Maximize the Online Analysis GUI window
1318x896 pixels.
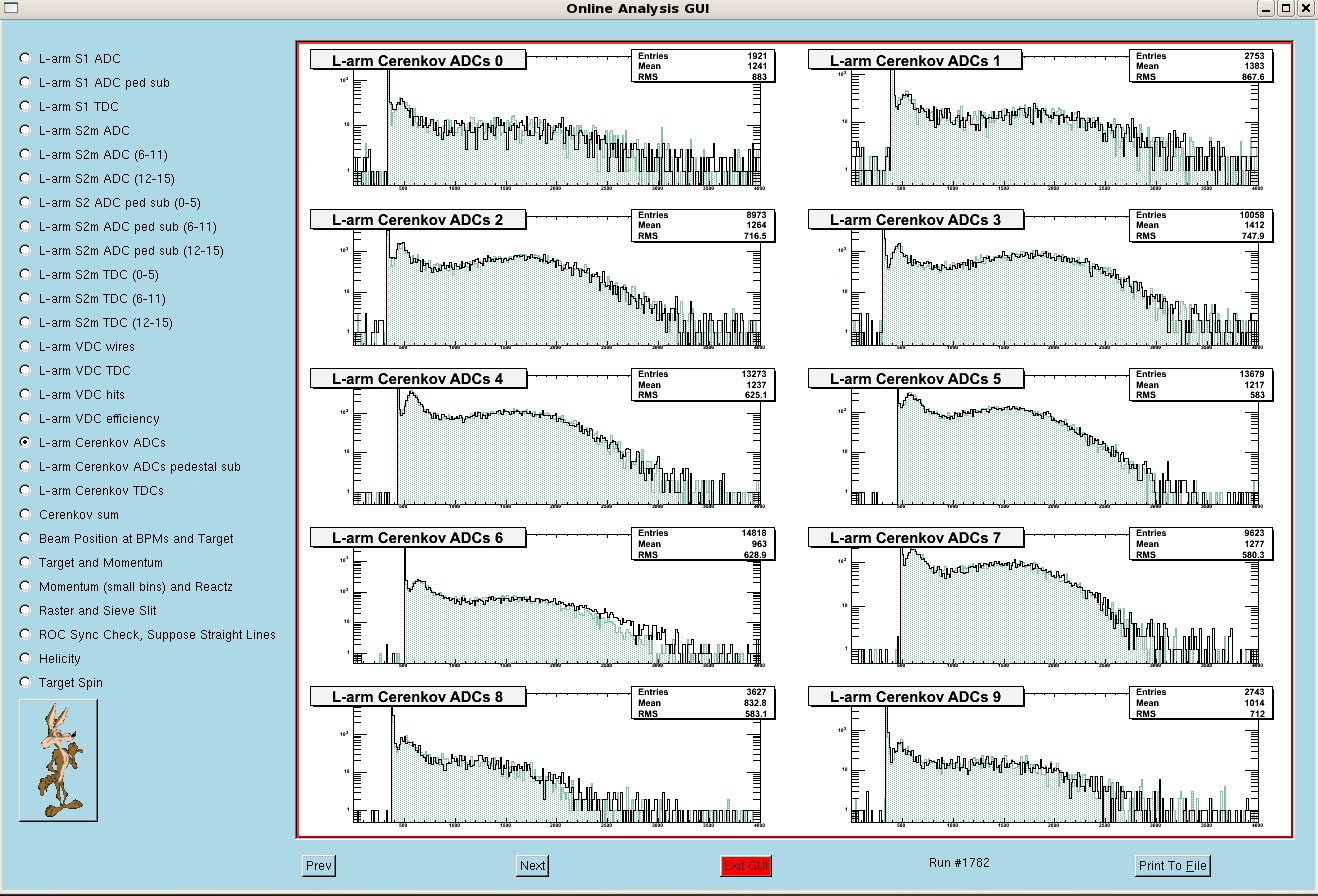point(1286,8)
